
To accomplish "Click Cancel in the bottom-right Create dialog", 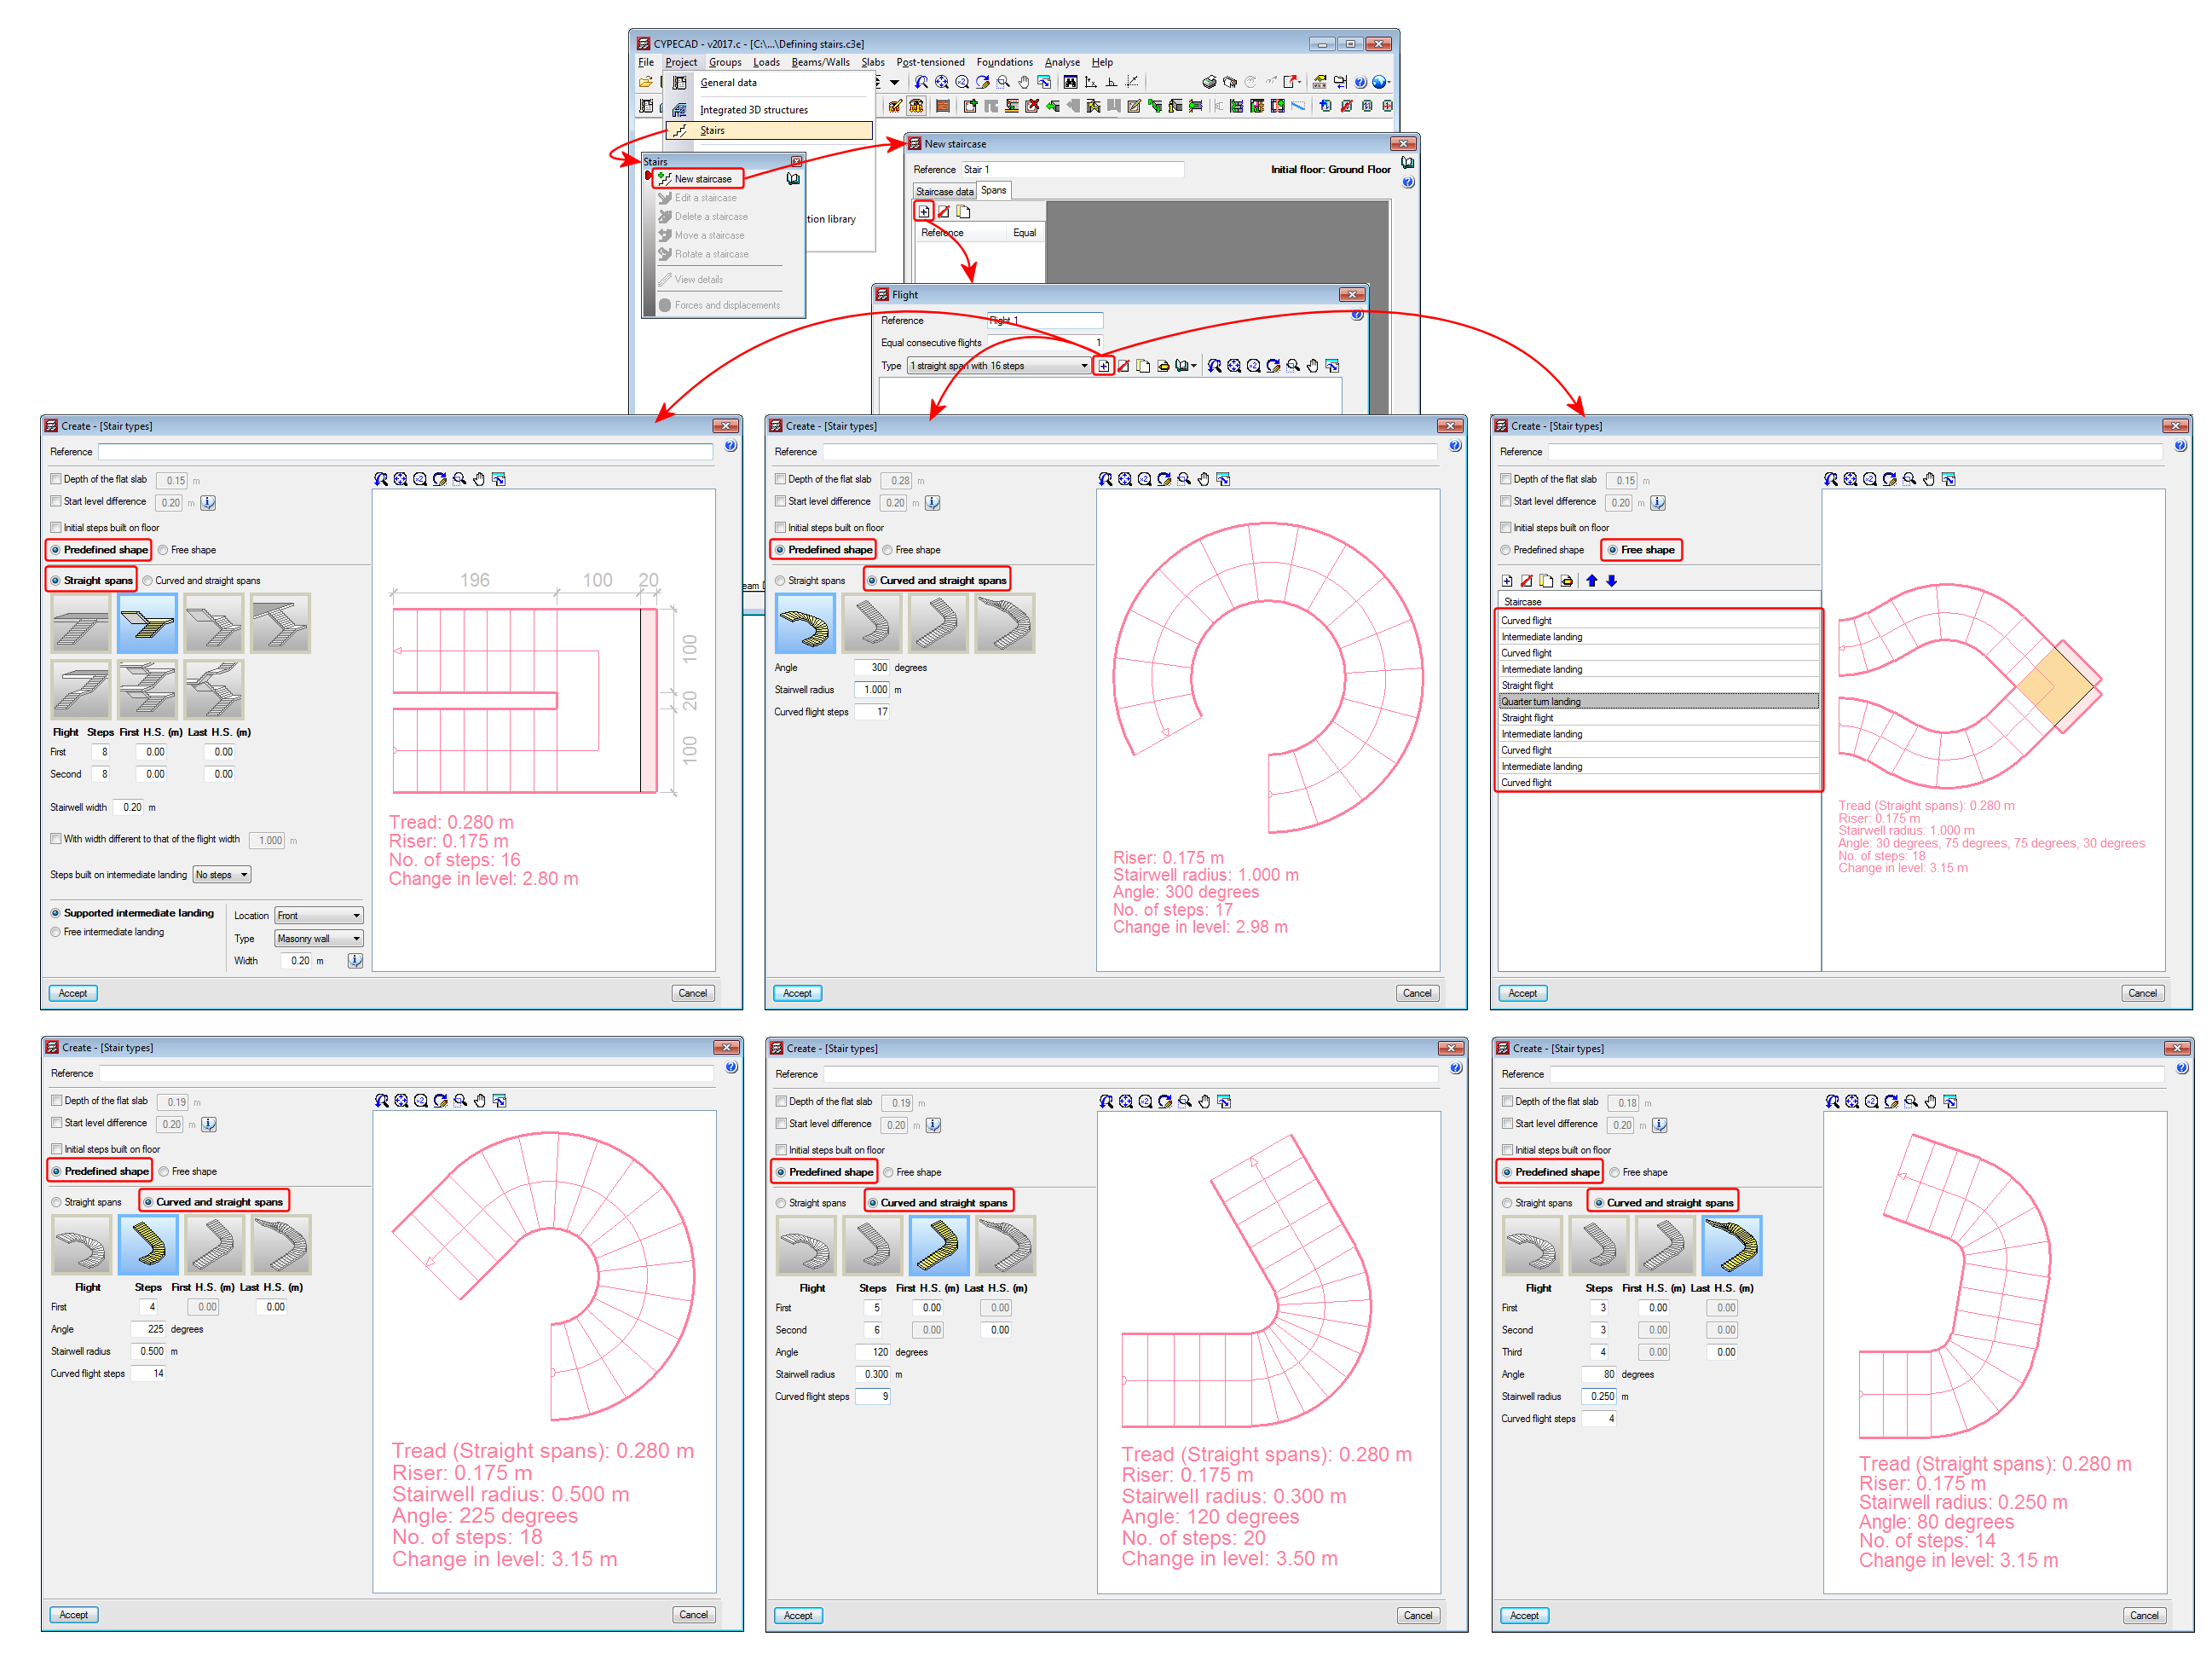I will 2143,1615.
